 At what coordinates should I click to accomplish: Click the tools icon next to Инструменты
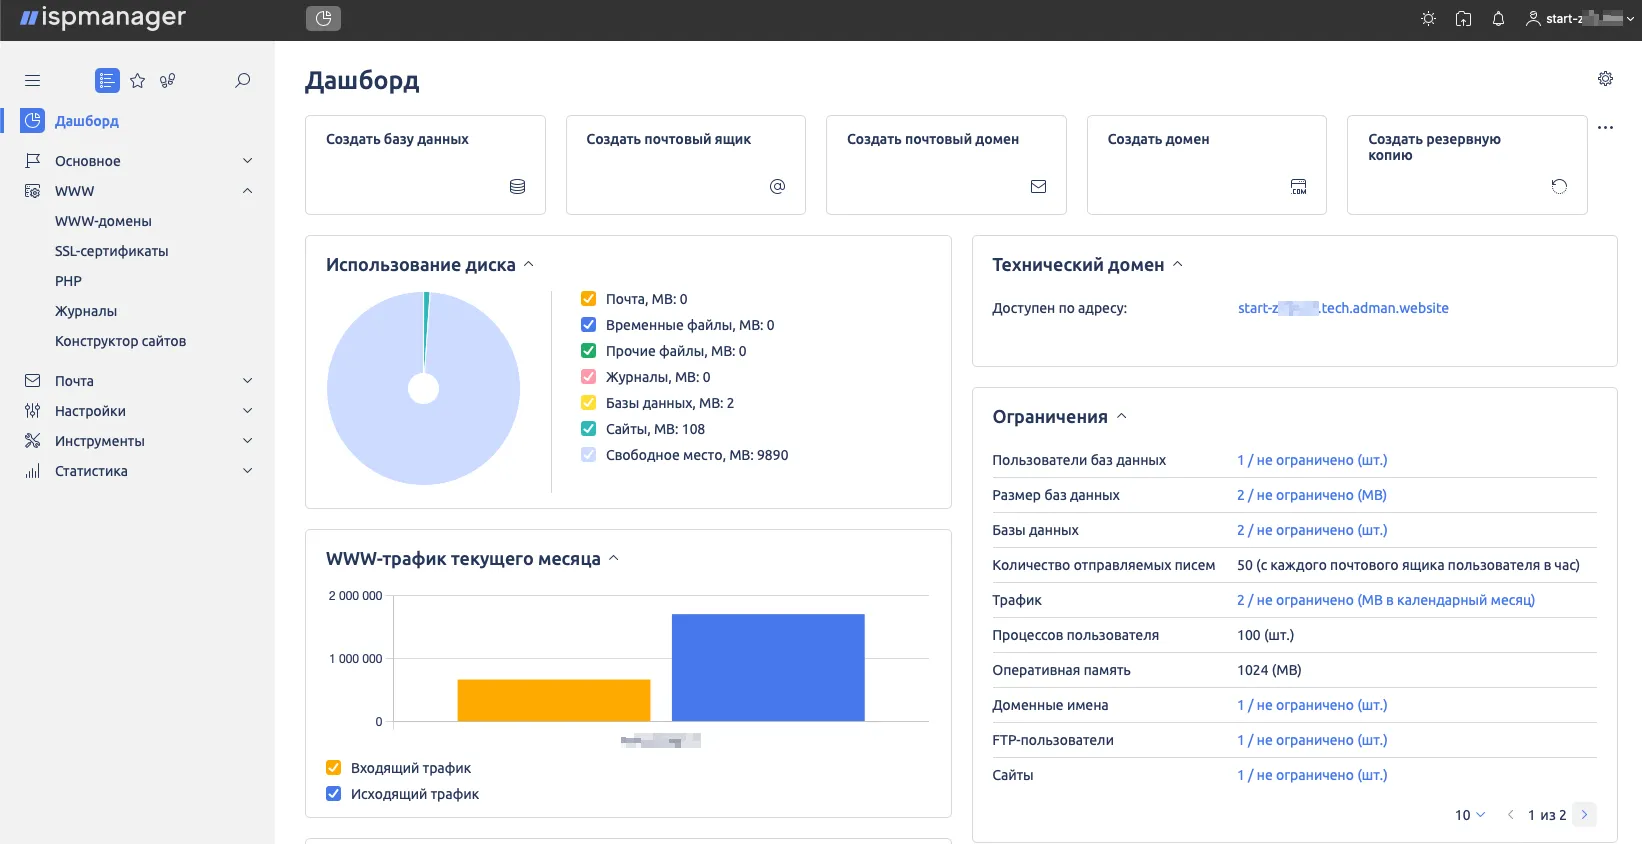33,441
